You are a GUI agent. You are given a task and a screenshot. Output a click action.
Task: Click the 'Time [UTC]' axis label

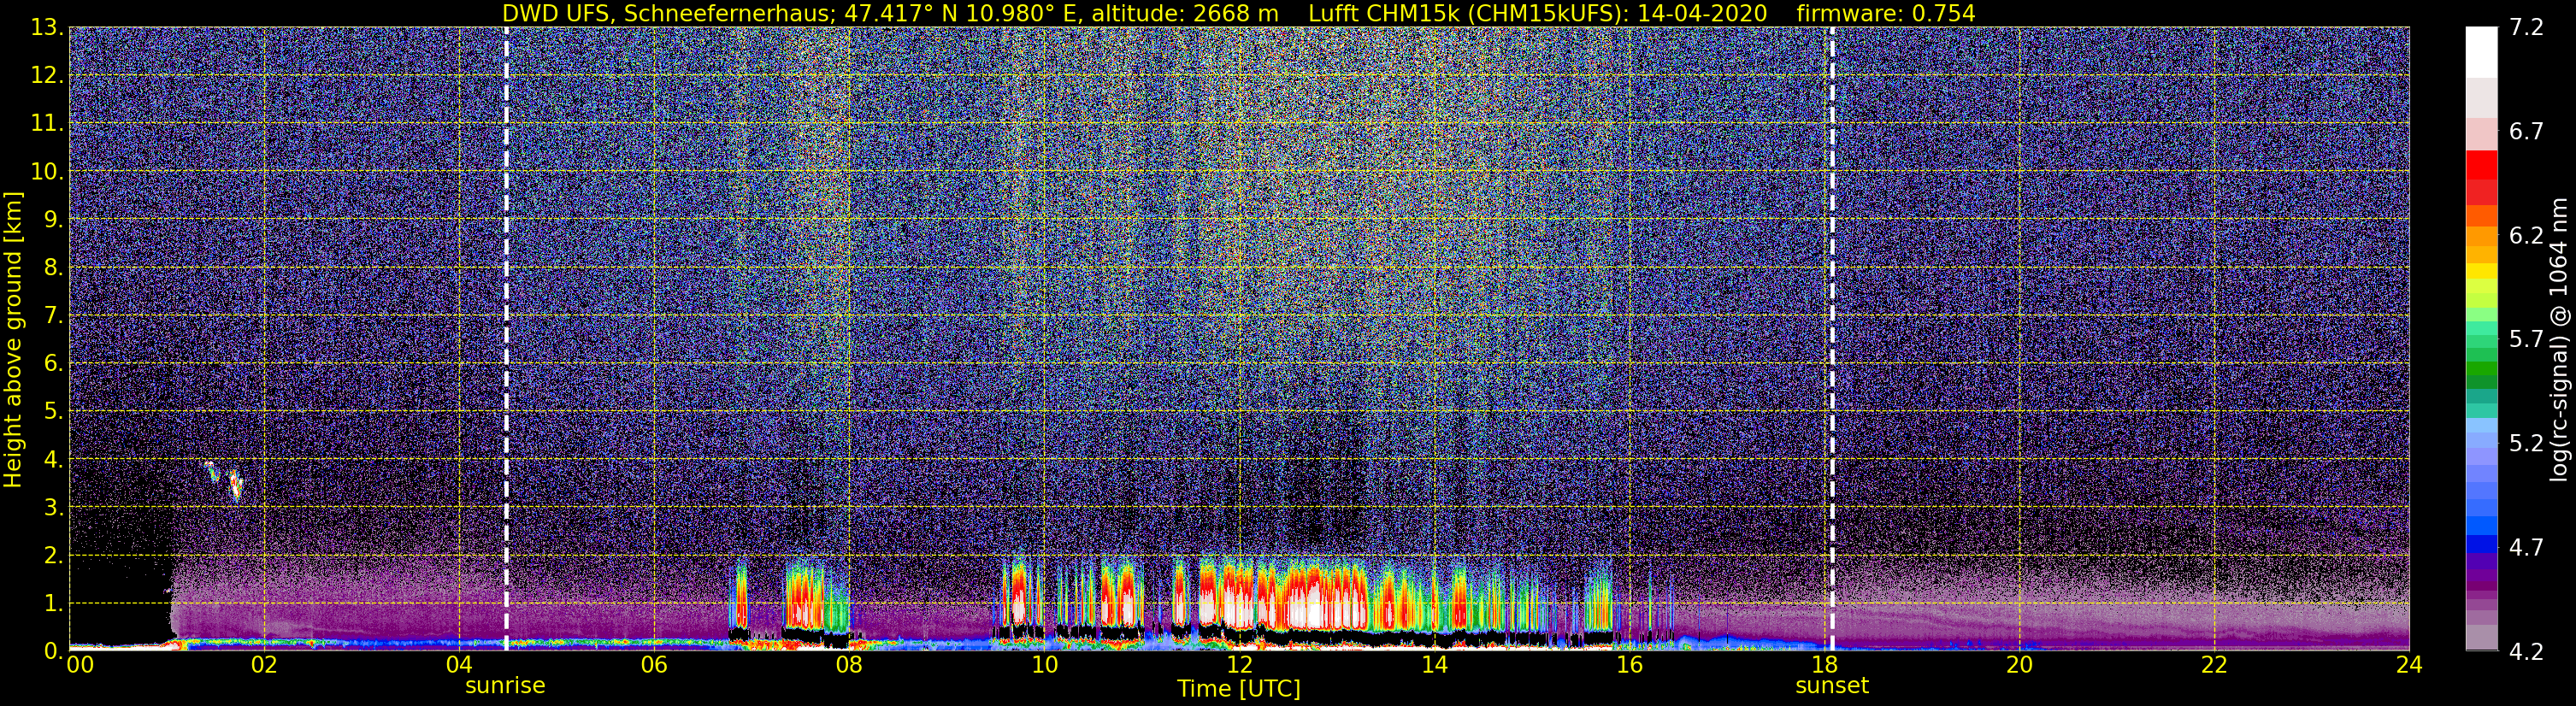pos(1238,689)
